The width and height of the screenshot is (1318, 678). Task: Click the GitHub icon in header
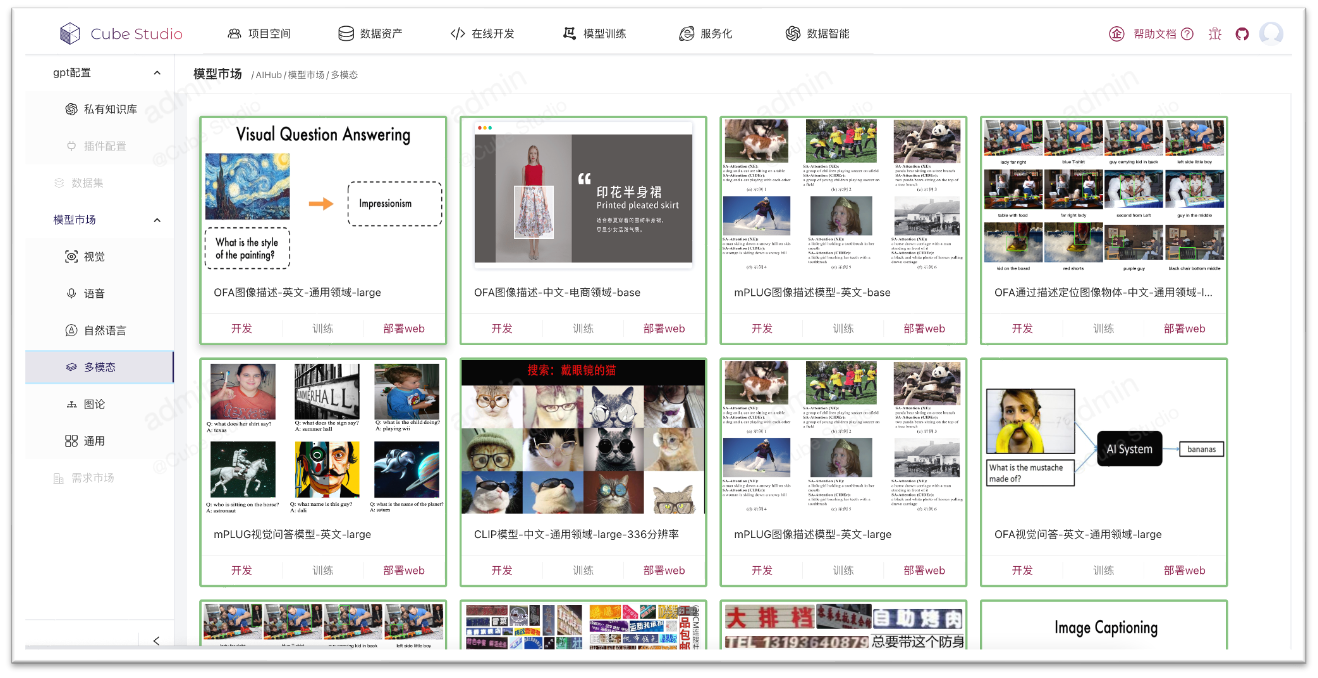1242,34
